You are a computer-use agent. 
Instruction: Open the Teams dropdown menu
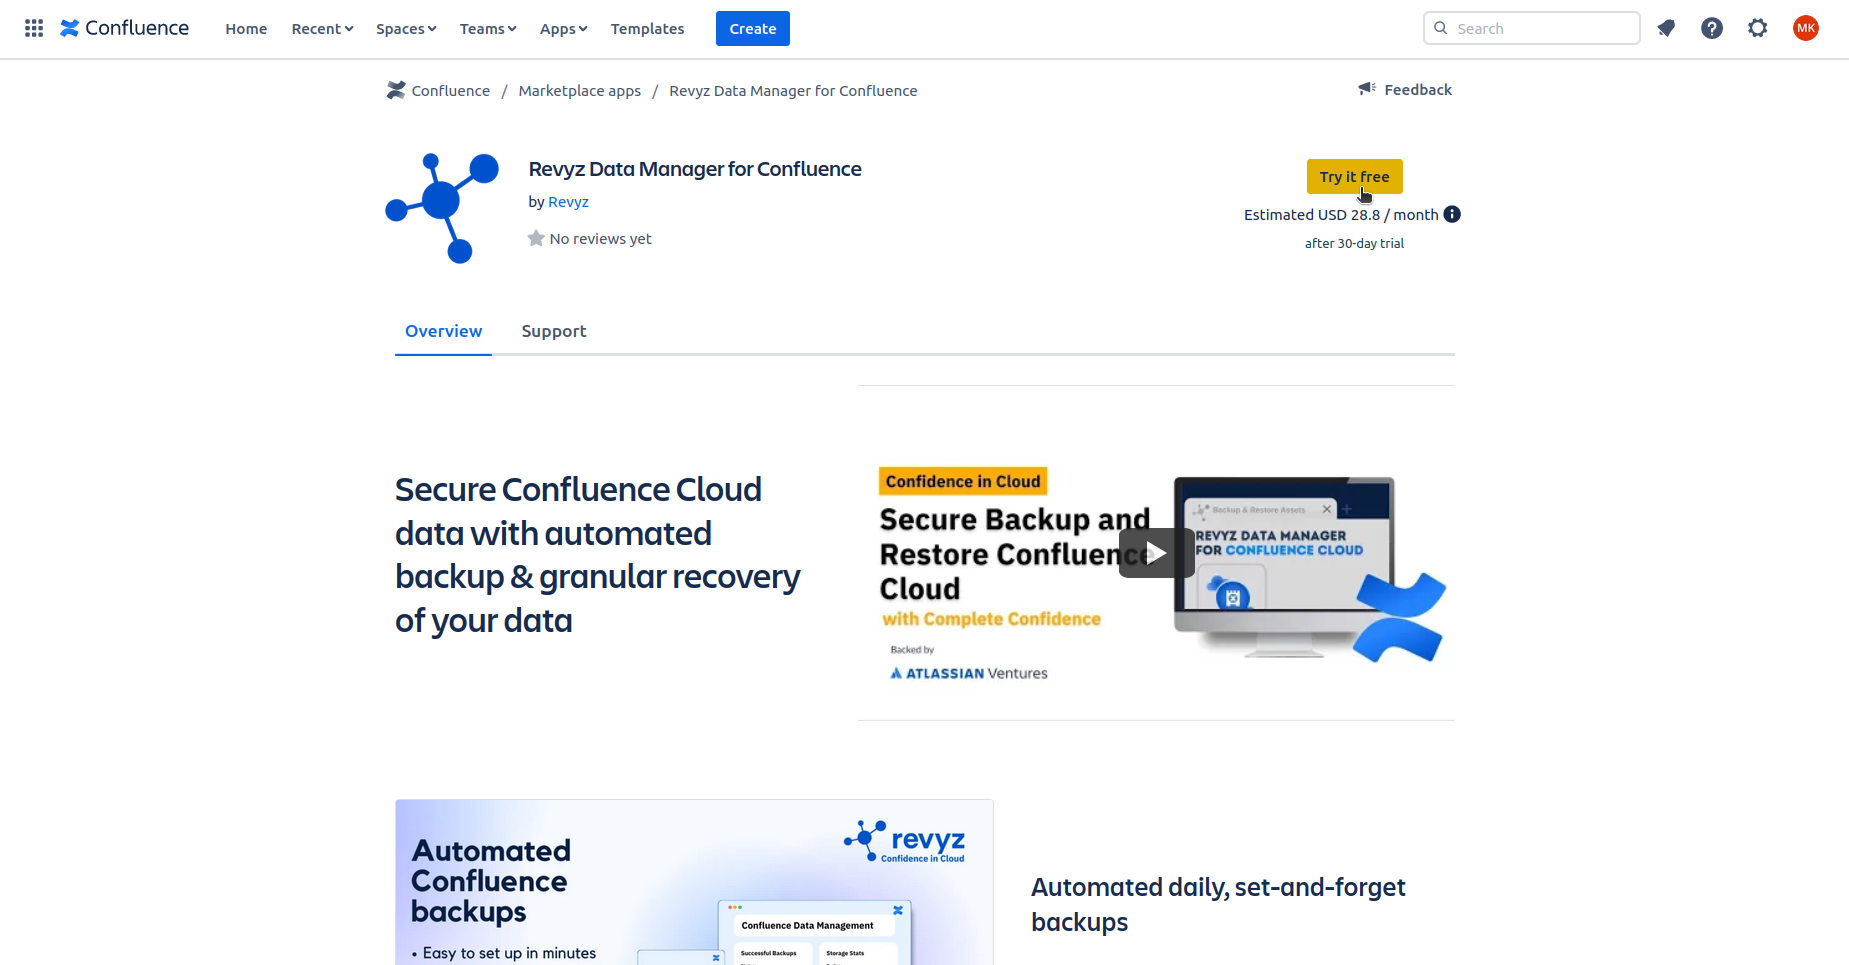pyautogui.click(x=487, y=29)
